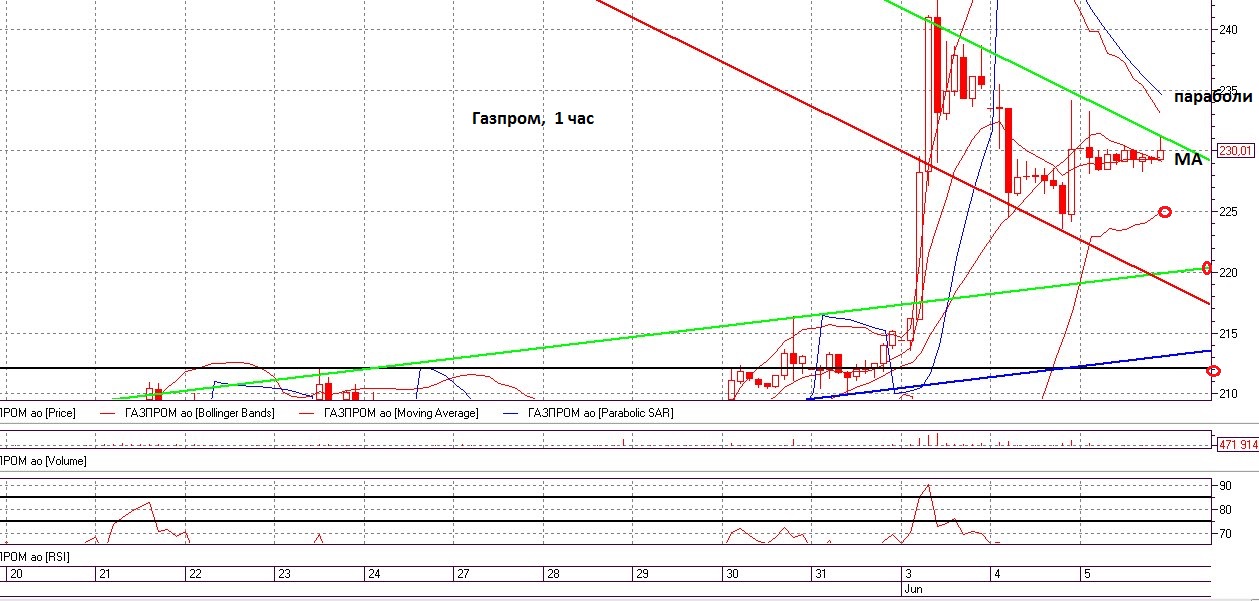This screenshot has width=1259, height=601.
Task: Click price axis value 215
Action: click(1229, 333)
